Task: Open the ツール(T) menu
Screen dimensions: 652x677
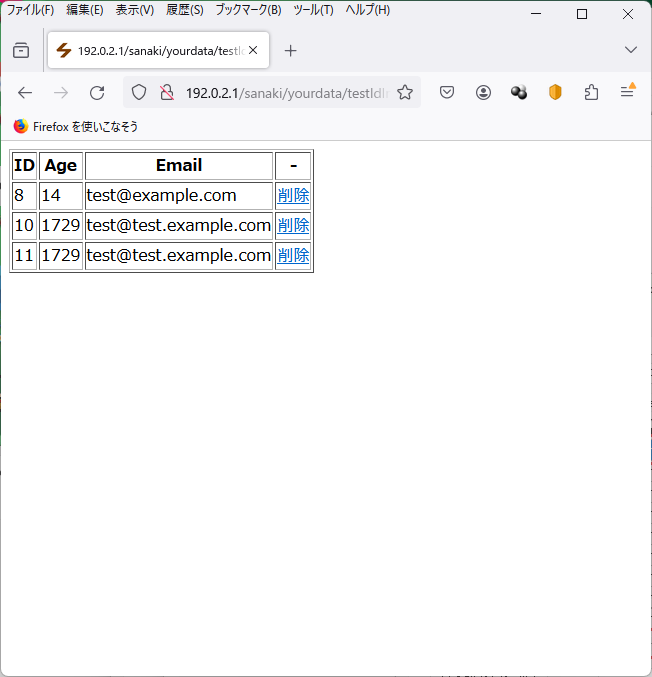Action: point(313,10)
